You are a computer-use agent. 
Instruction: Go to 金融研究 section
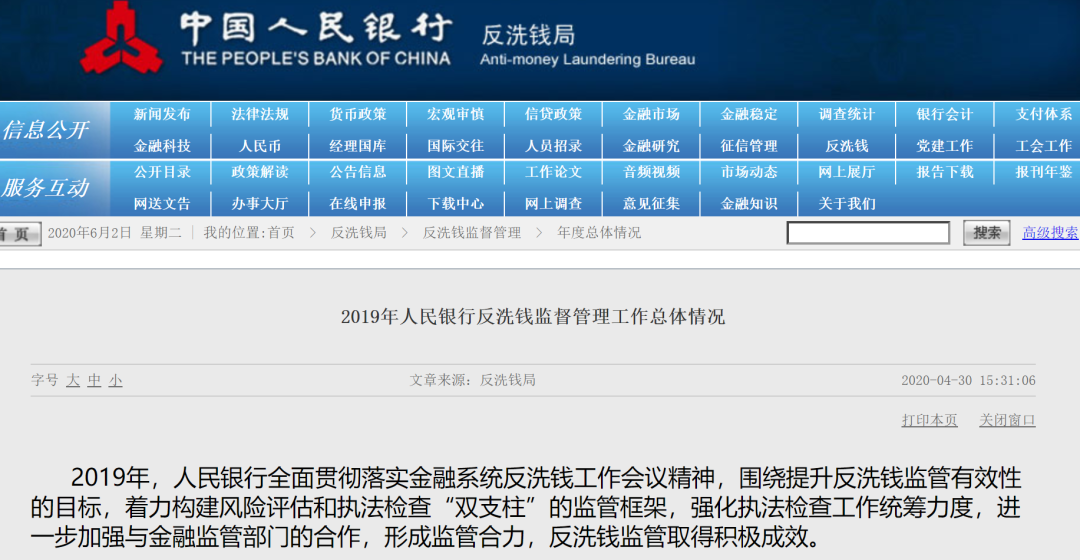click(651, 146)
